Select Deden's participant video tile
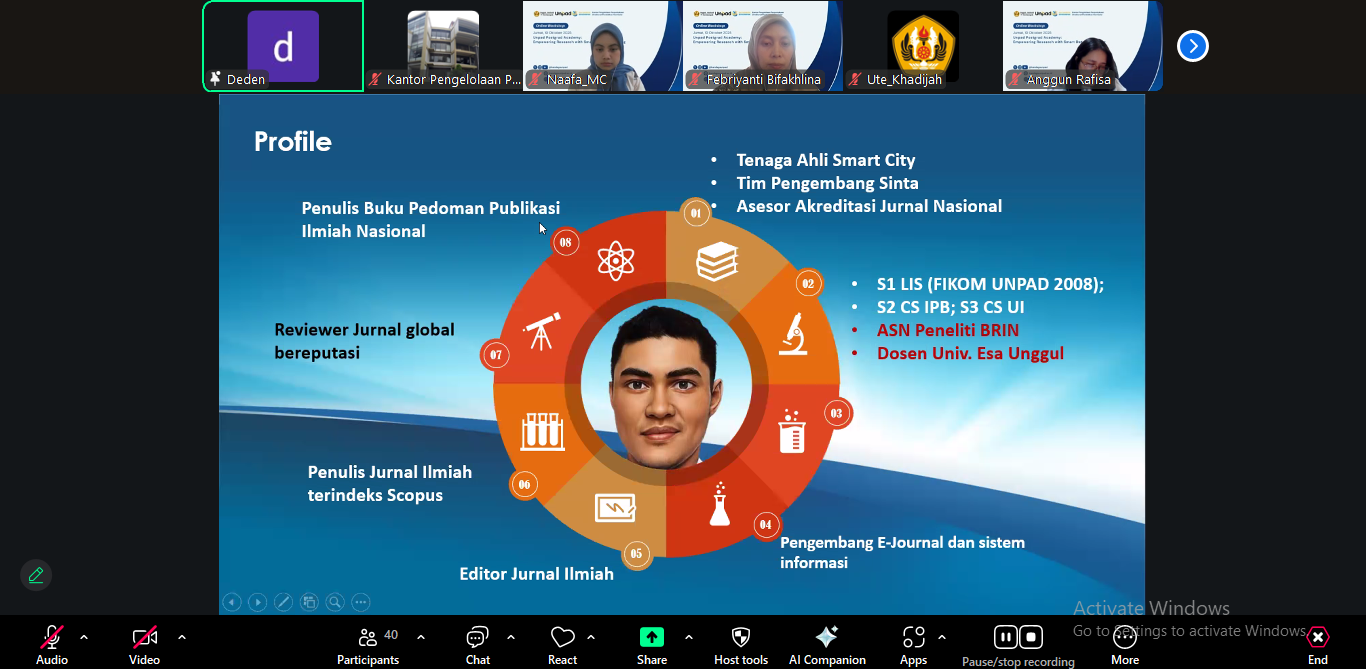Screen dimensions: 1366x669 click(283, 46)
